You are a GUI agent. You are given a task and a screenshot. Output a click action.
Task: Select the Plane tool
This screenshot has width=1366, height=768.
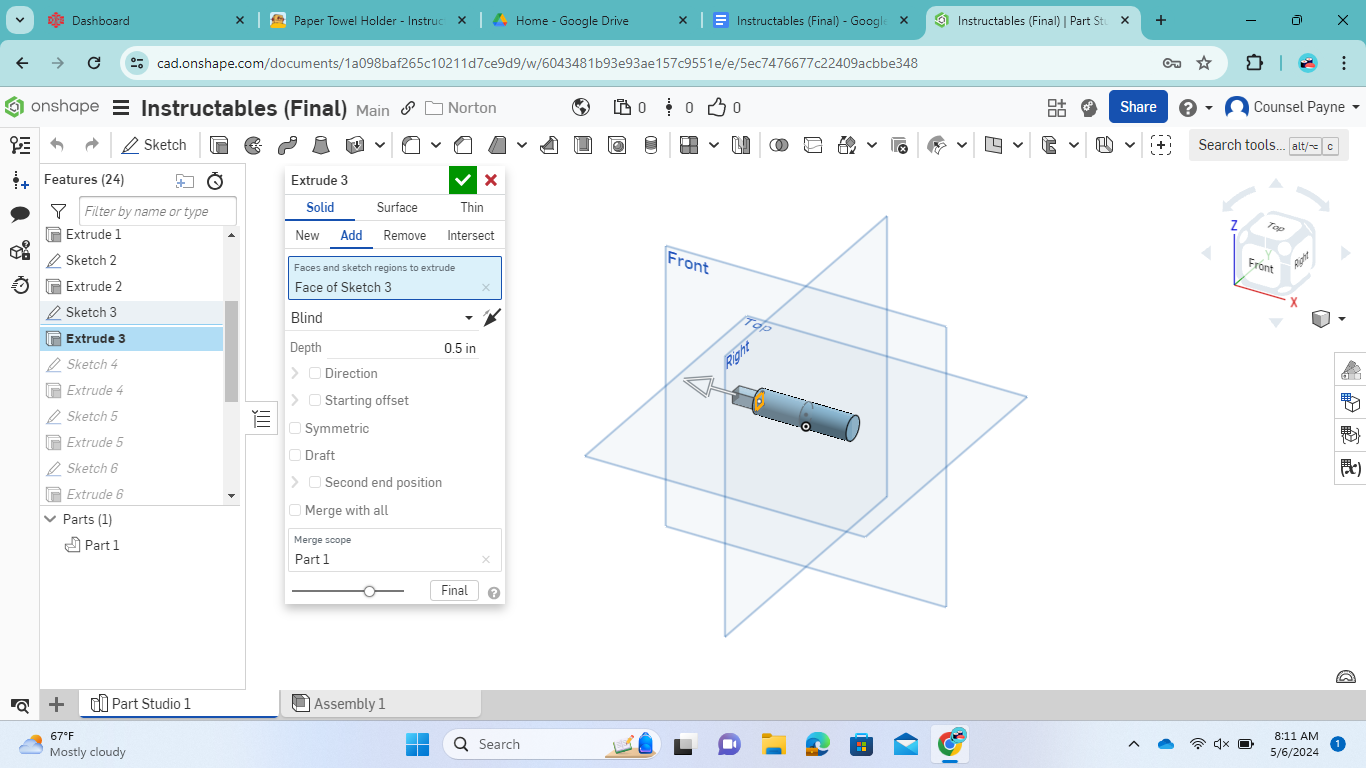[x=993, y=145]
